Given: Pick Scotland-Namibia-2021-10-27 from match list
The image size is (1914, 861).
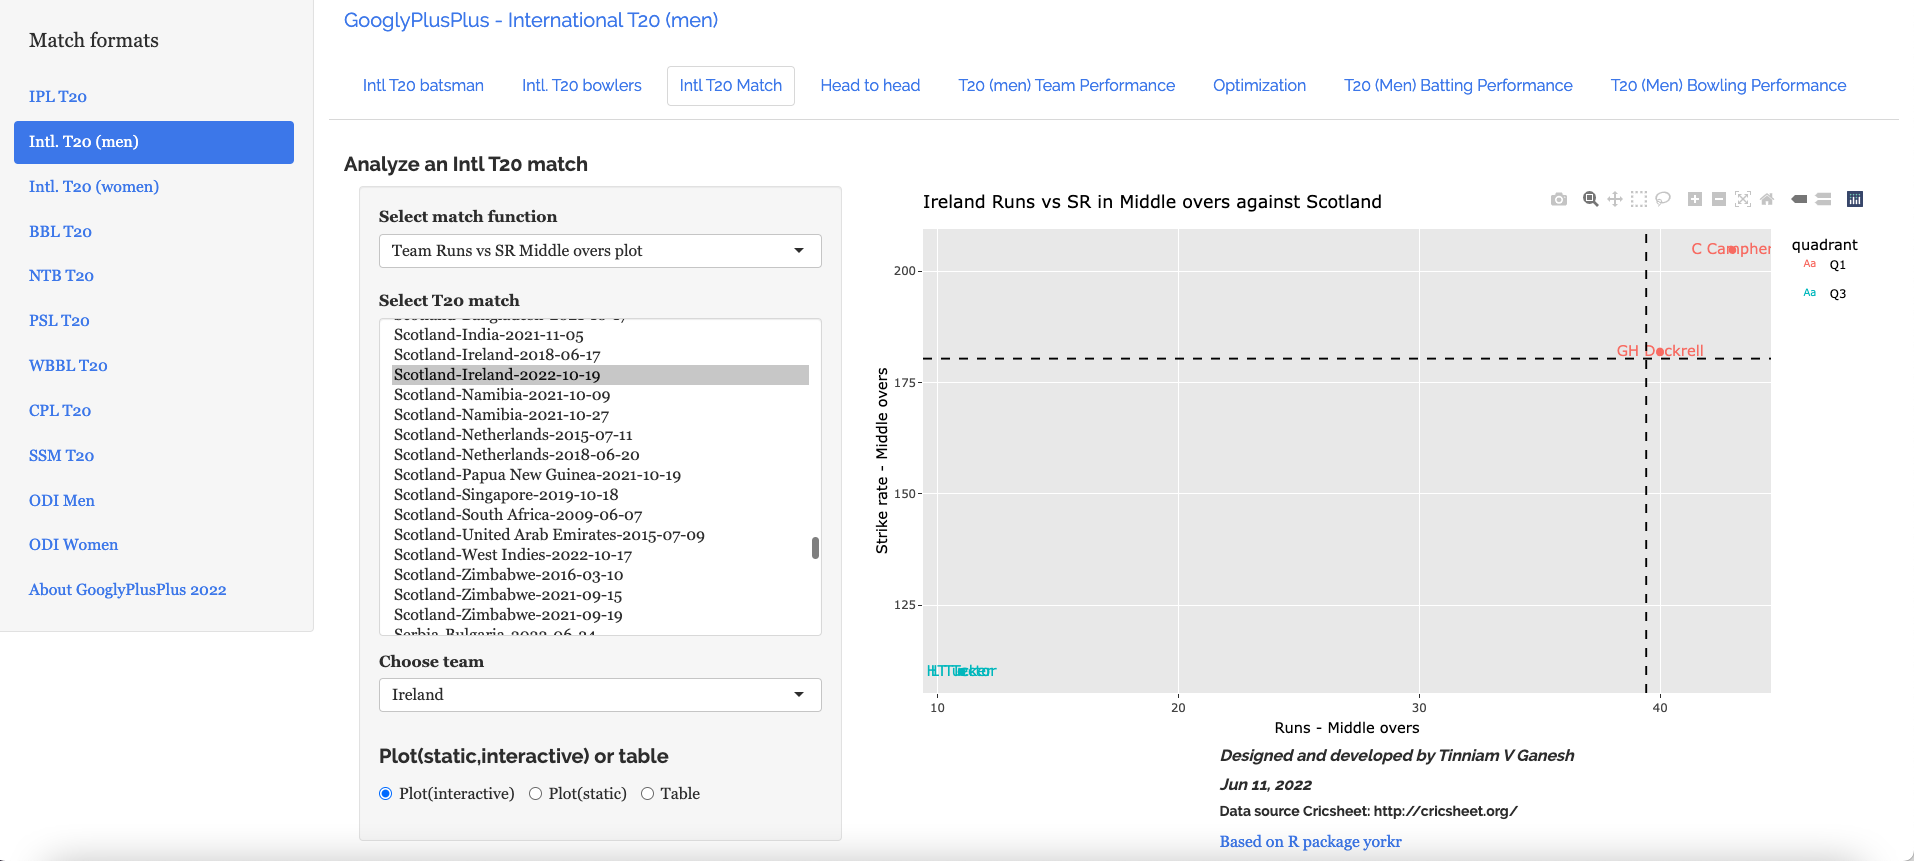Looking at the screenshot, I should point(501,415).
